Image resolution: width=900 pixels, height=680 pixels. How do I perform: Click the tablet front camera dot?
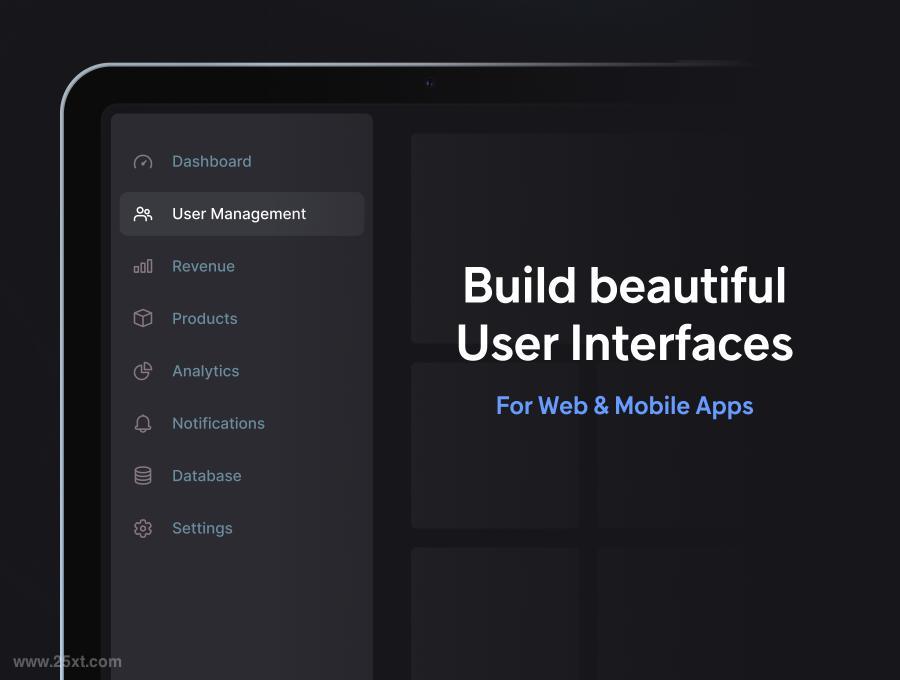click(x=429, y=84)
